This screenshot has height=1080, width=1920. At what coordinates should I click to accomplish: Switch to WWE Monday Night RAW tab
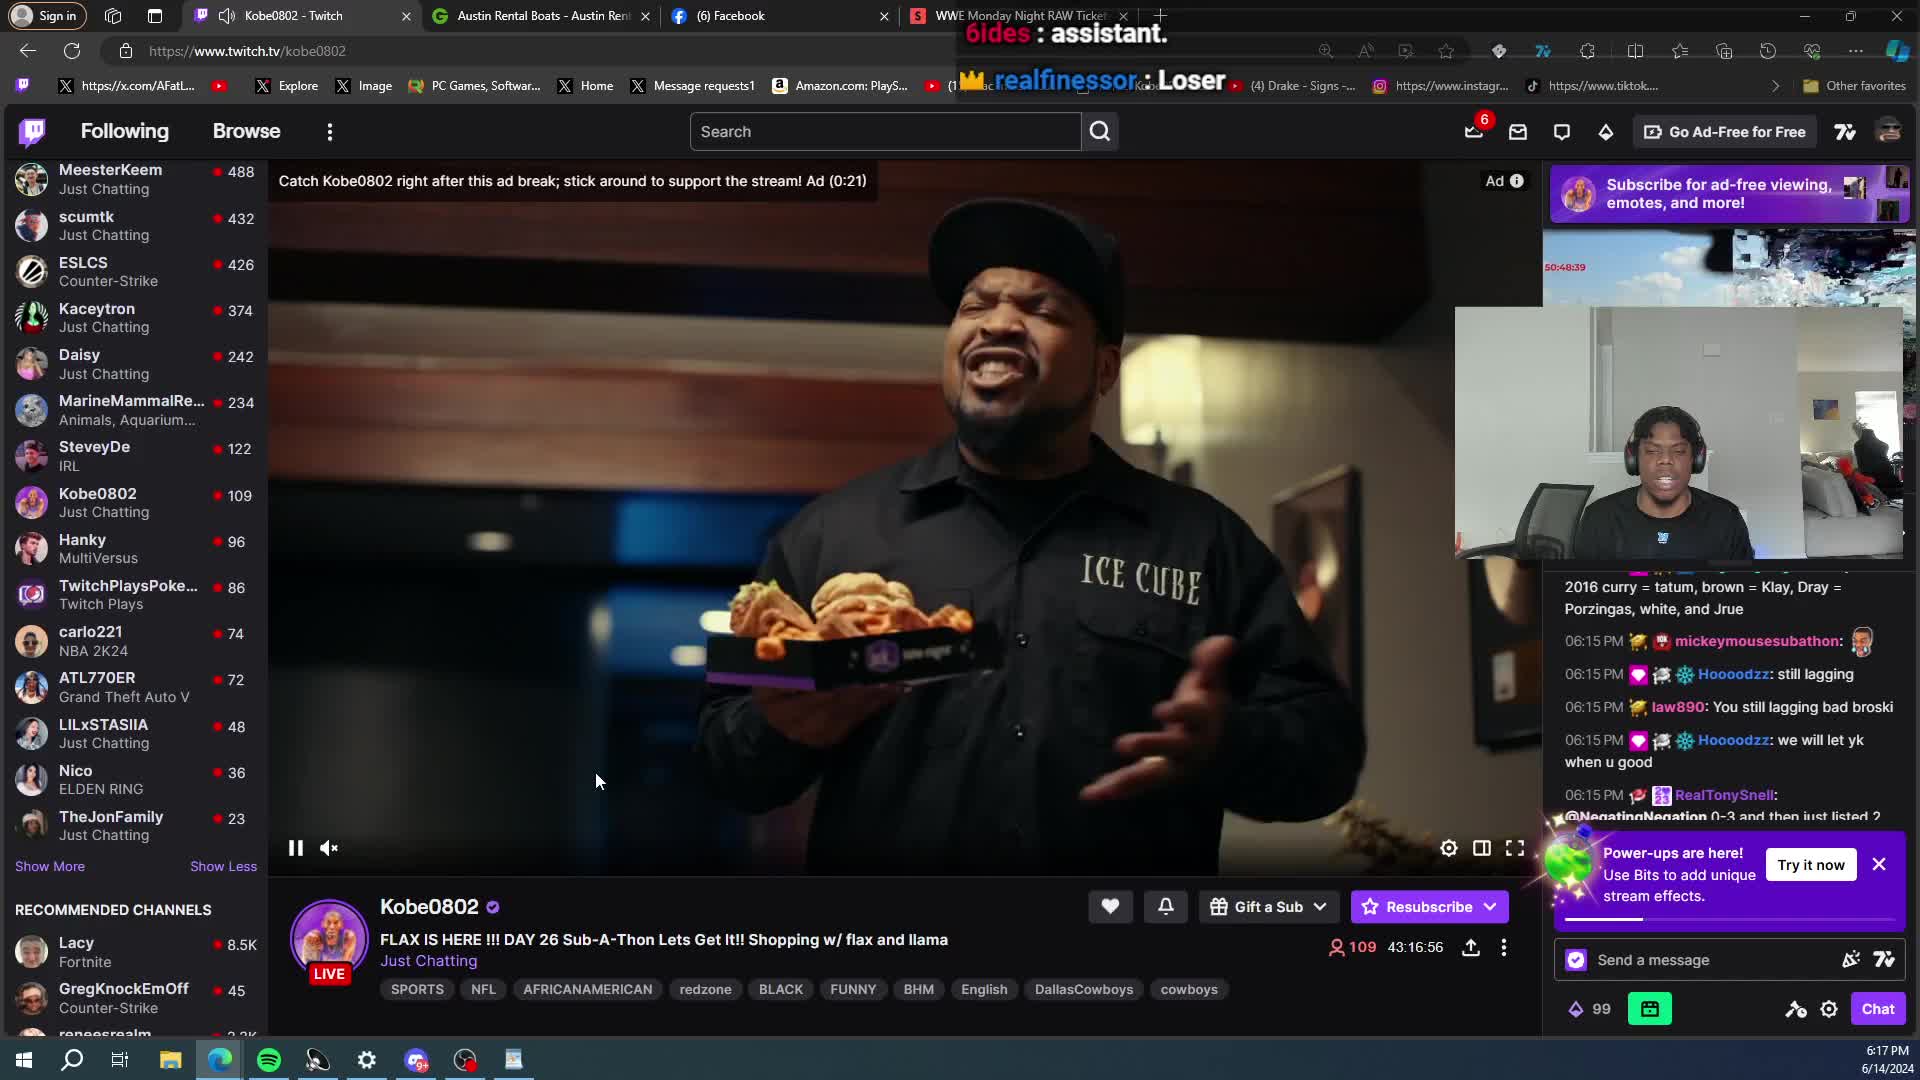pos(1018,16)
